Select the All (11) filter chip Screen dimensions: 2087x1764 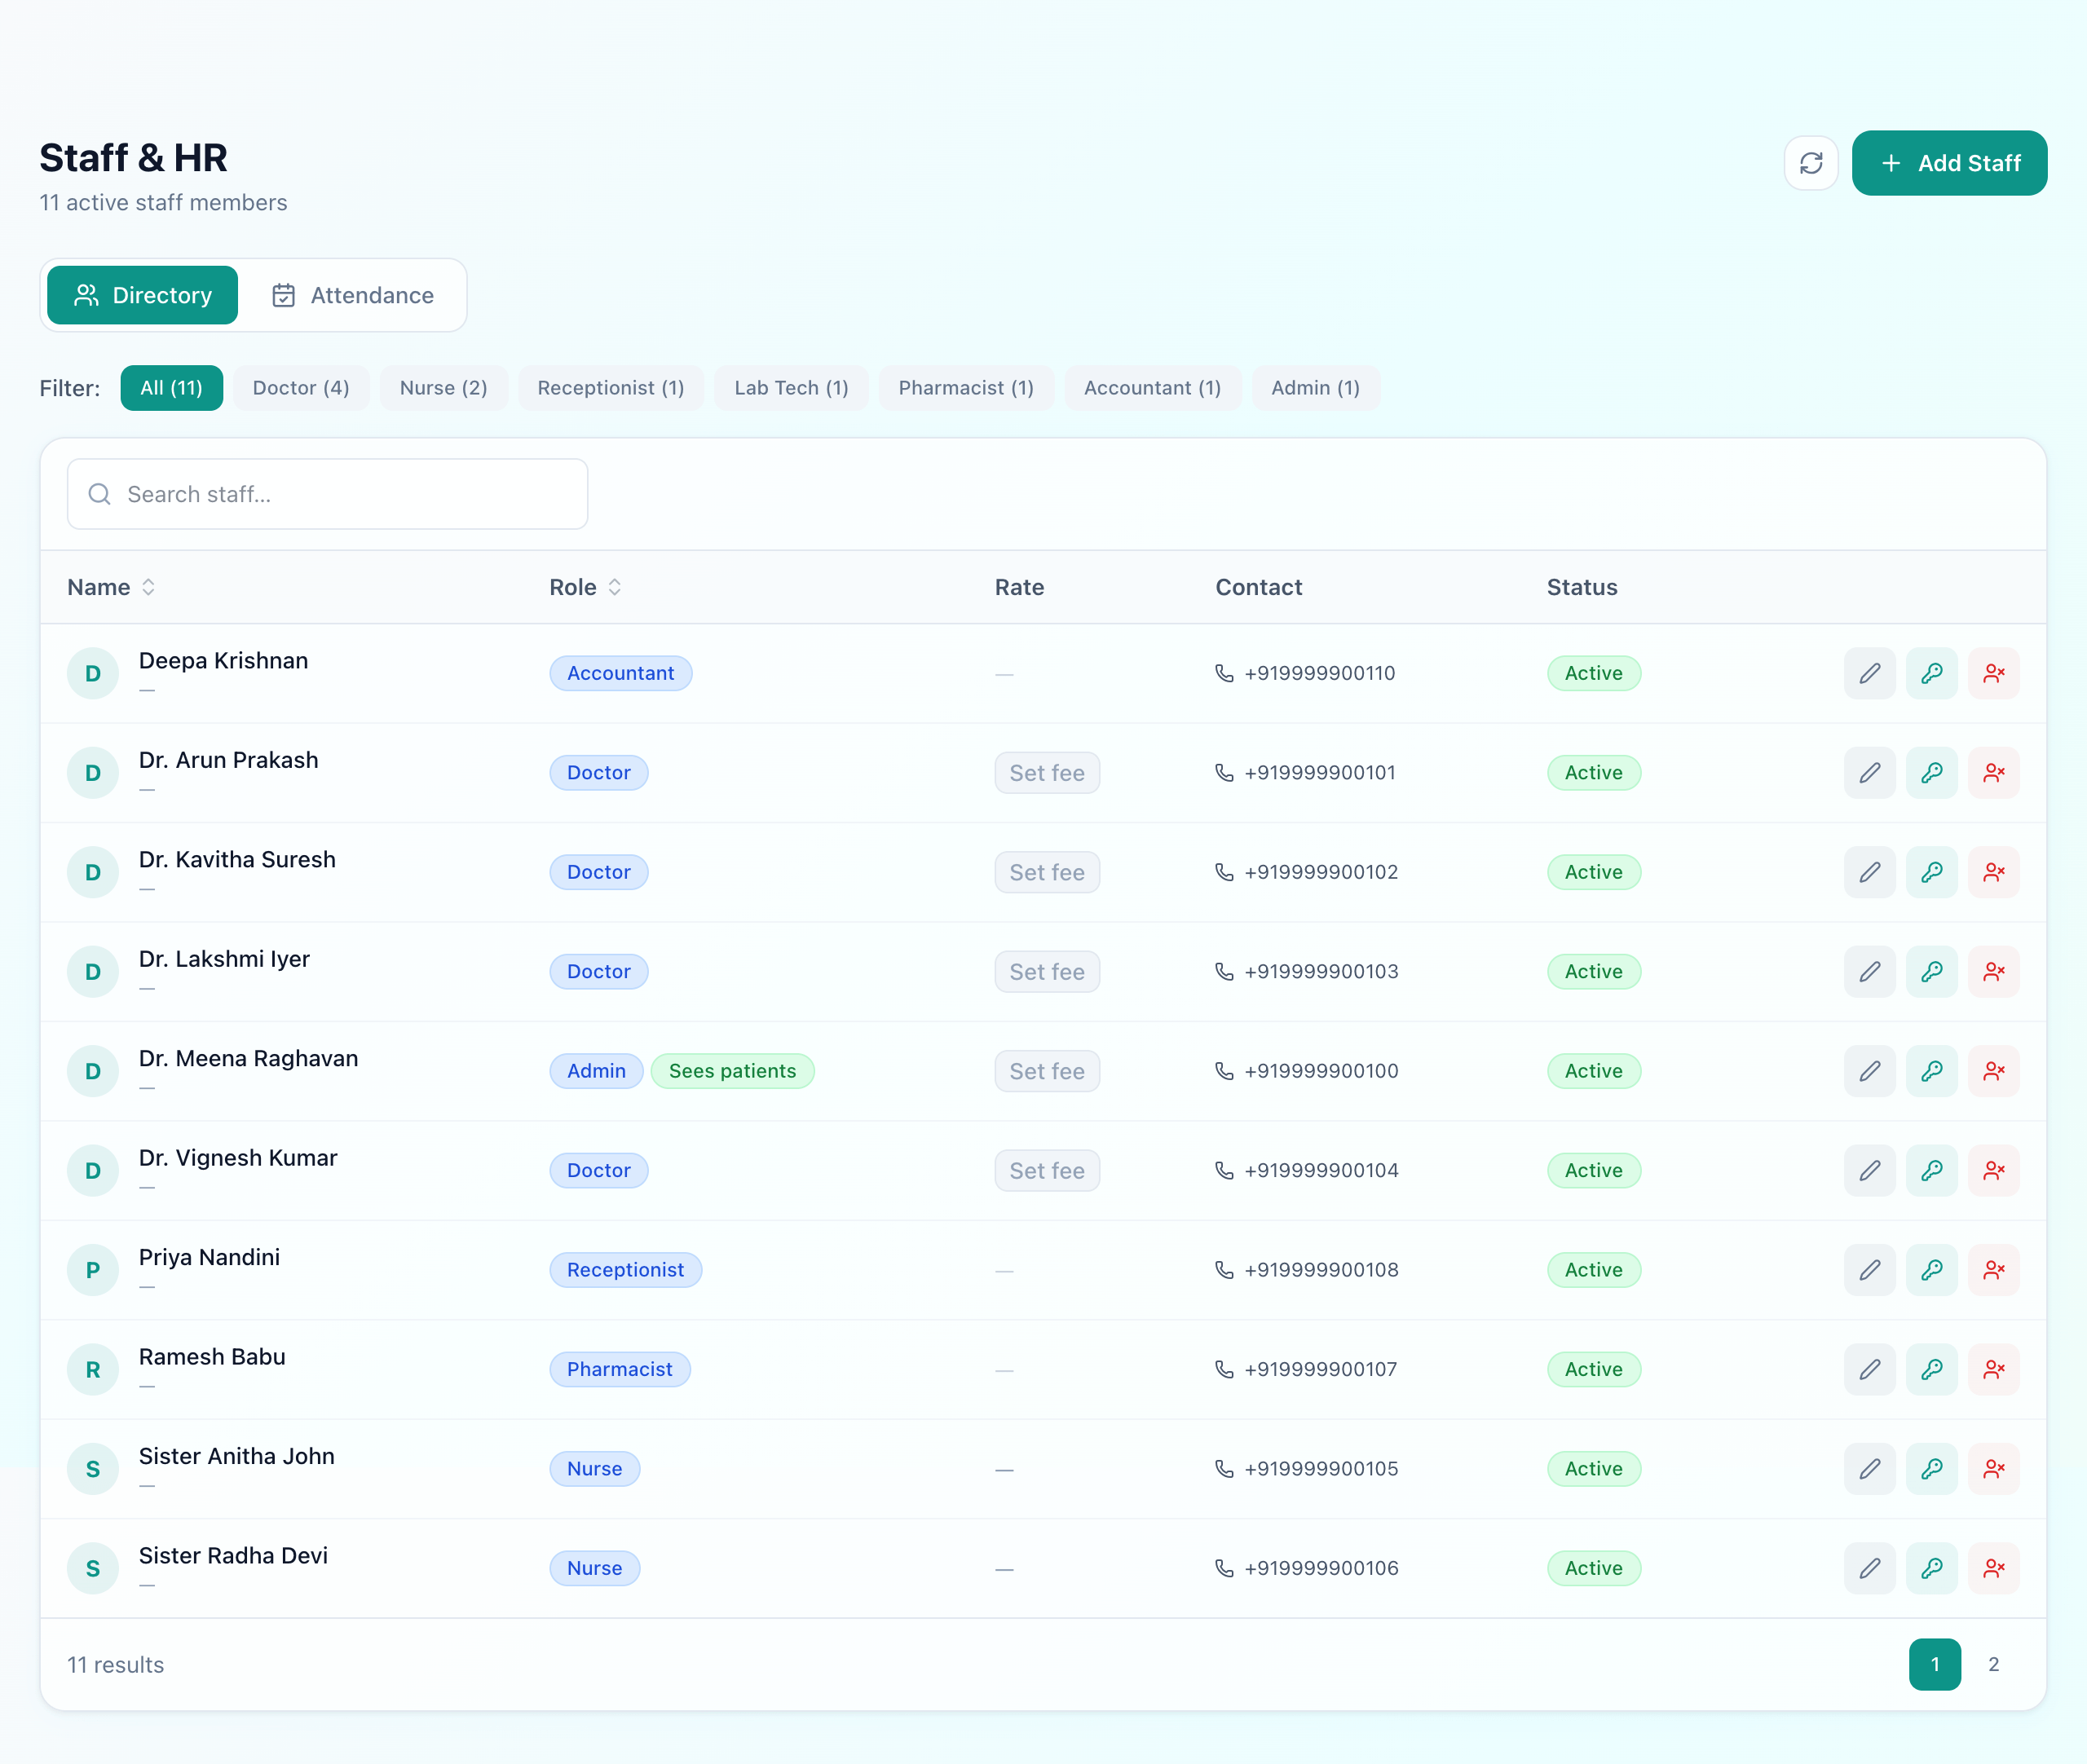[171, 388]
